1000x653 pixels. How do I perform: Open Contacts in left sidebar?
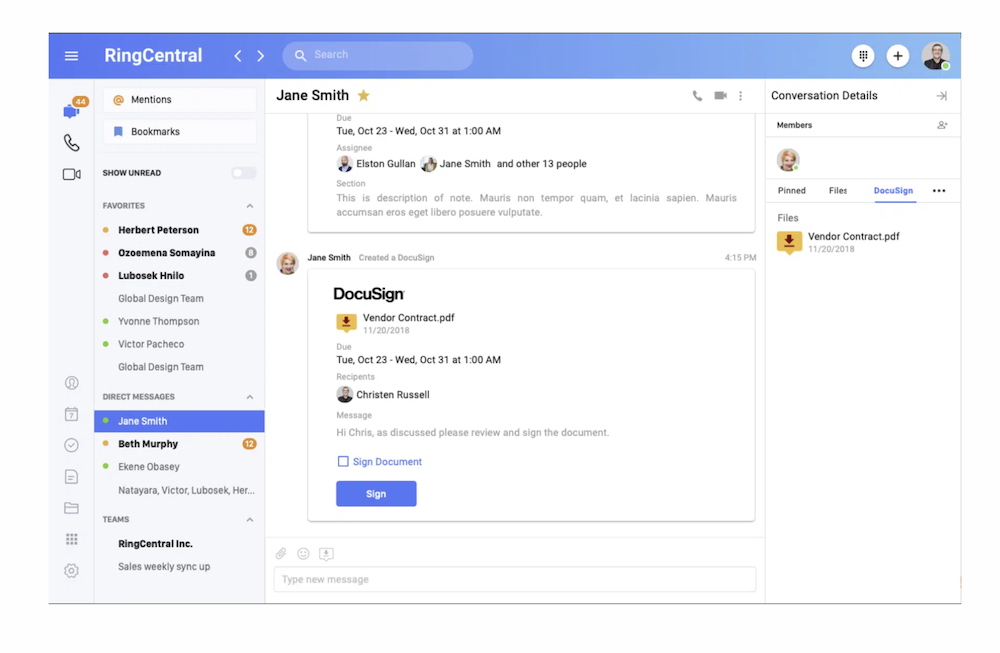[71, 383]
